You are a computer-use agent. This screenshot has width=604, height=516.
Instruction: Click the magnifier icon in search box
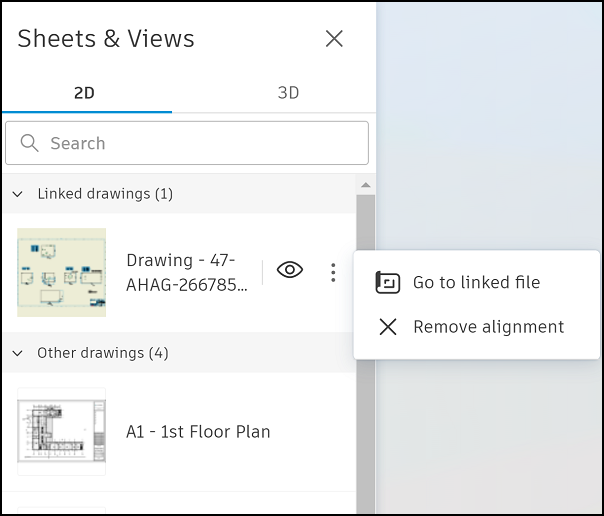click(x=29, y=143)
